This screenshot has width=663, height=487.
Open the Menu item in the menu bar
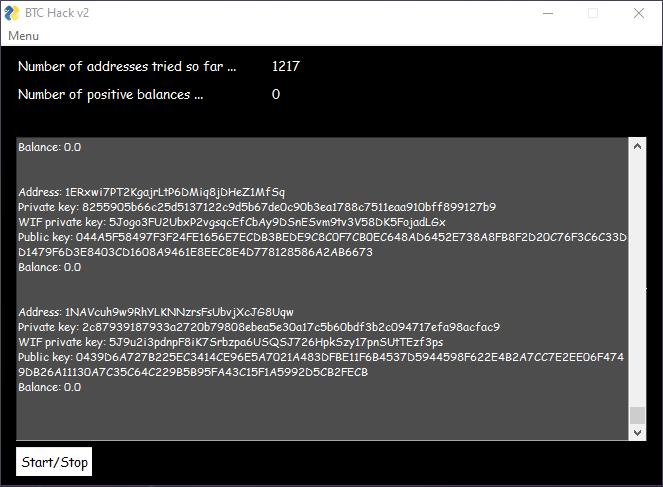[x=23, y=36]
